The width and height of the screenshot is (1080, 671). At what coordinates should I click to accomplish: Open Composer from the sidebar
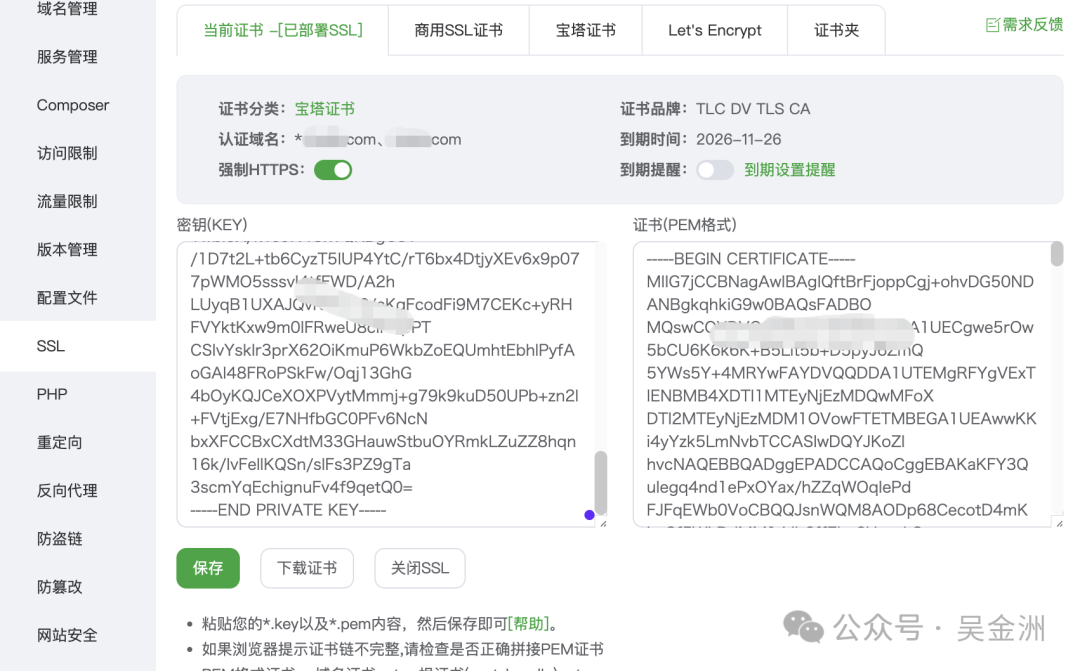pyautogui.click(x=71, y=105)
